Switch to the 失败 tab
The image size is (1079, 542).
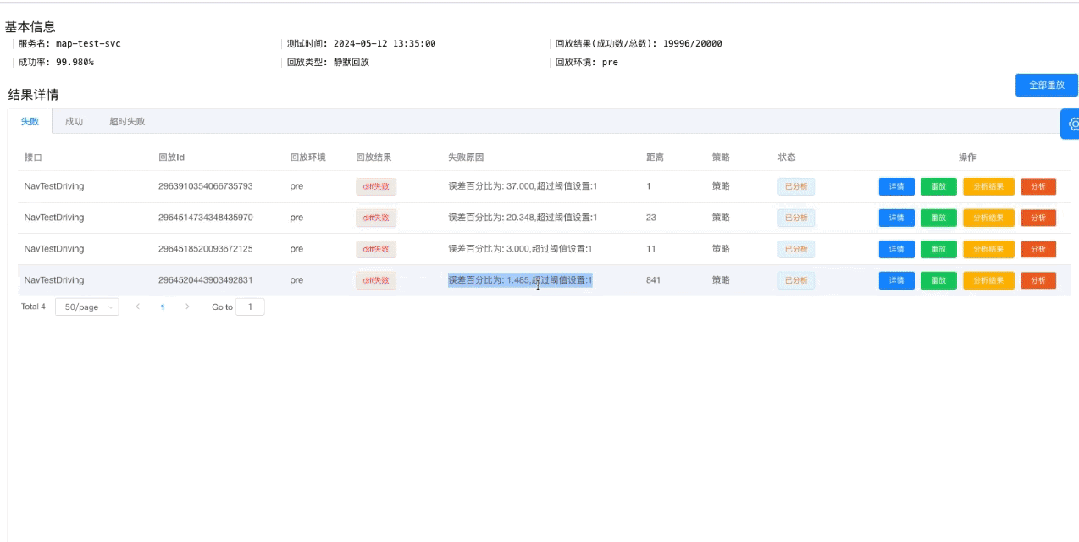click(30, 121)
